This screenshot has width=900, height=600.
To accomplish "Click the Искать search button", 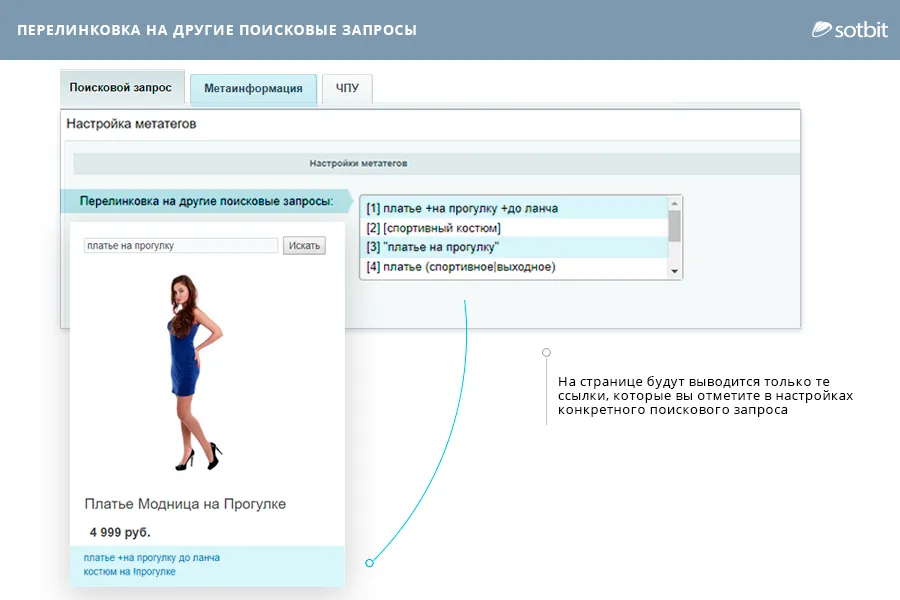I will click(304, 246).
